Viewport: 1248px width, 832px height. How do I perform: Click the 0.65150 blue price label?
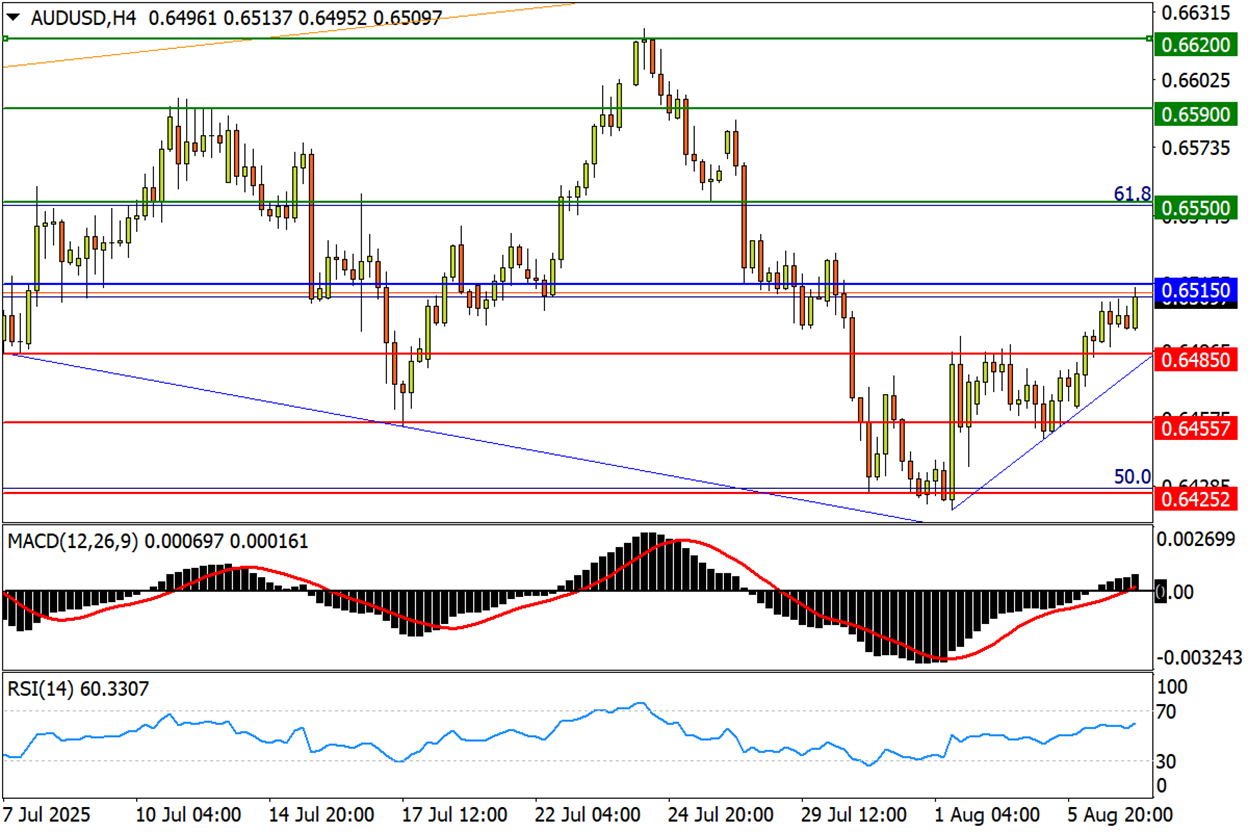[1197, 290]
